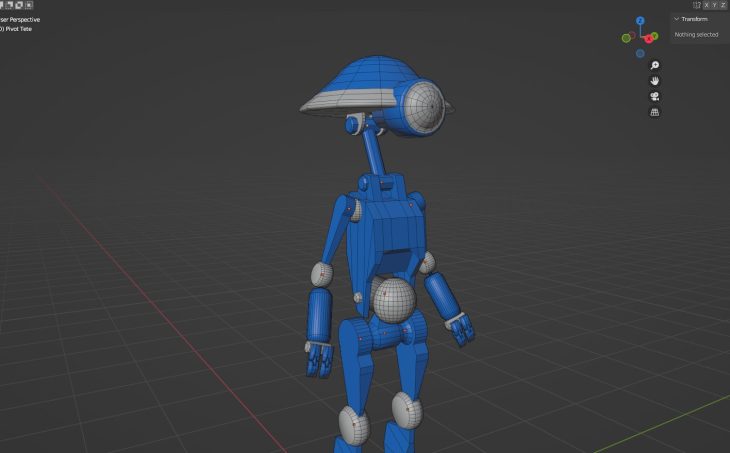This screenshot has height=453, width=730.
Task: Enable X axis mirror toggle
Action: click(706, 5)
